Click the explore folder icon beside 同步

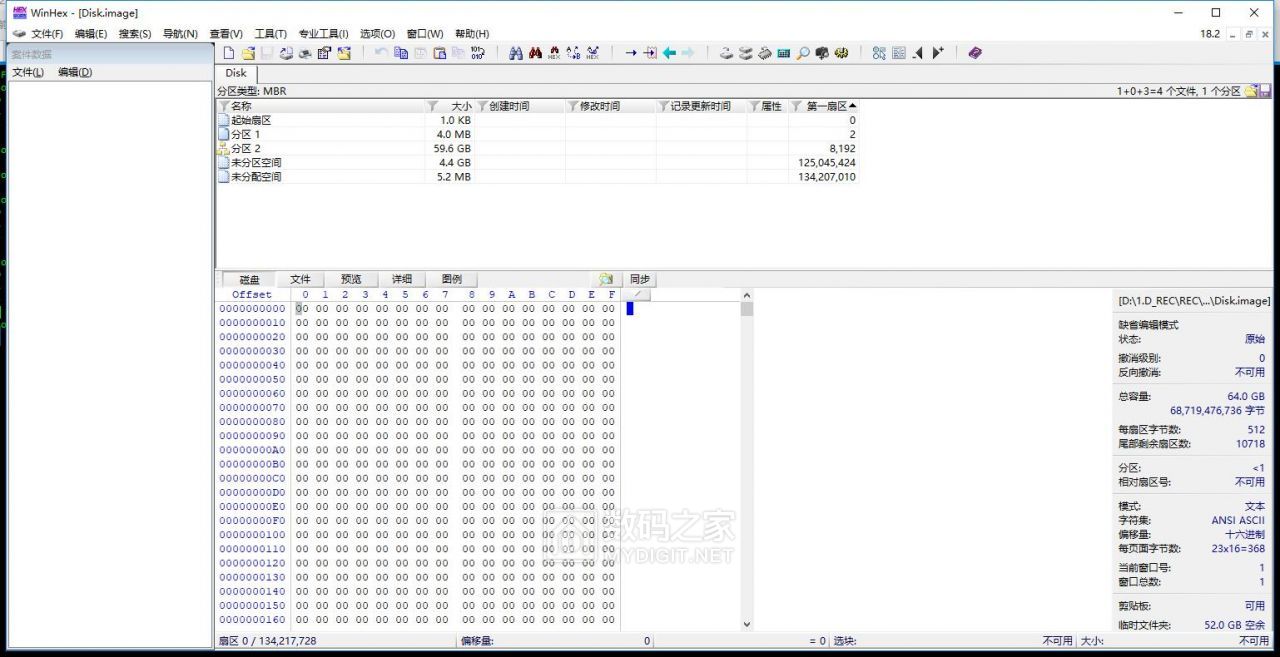click(606, 279)
